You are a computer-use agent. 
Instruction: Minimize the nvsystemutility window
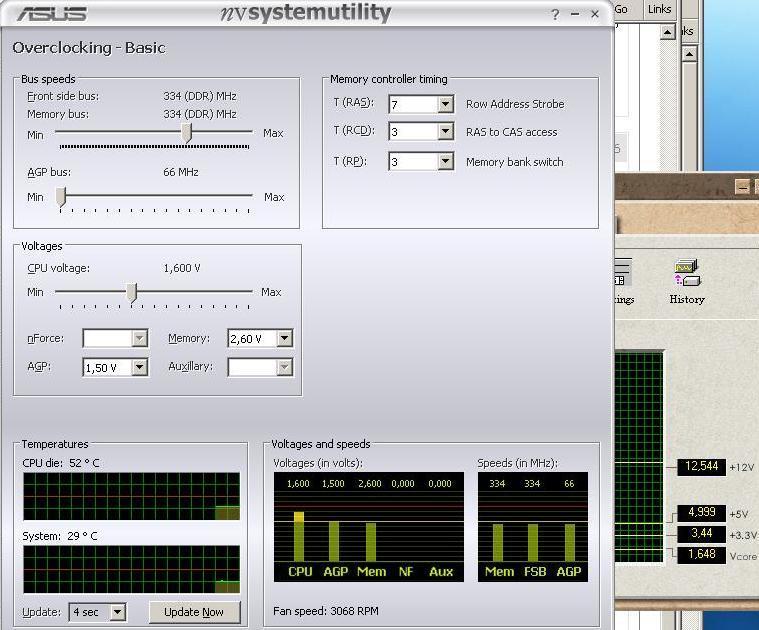coord(575,14)
